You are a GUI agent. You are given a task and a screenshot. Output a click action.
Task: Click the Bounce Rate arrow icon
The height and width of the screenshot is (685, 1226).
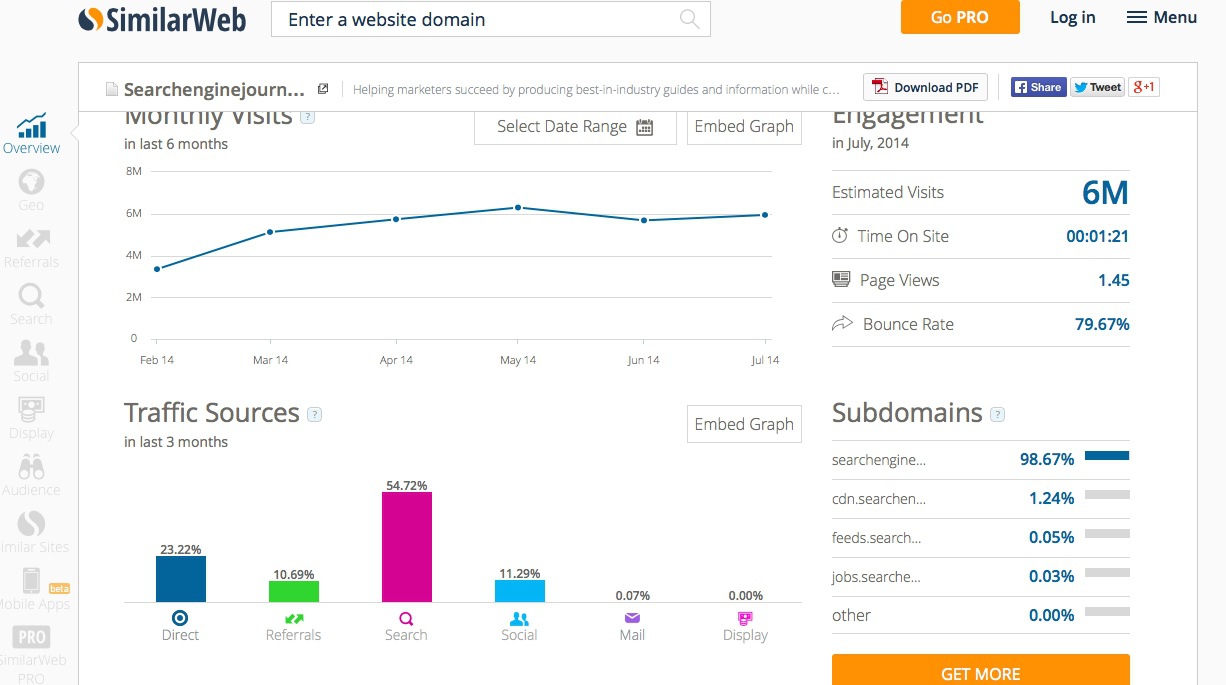[x=842, y=323]
